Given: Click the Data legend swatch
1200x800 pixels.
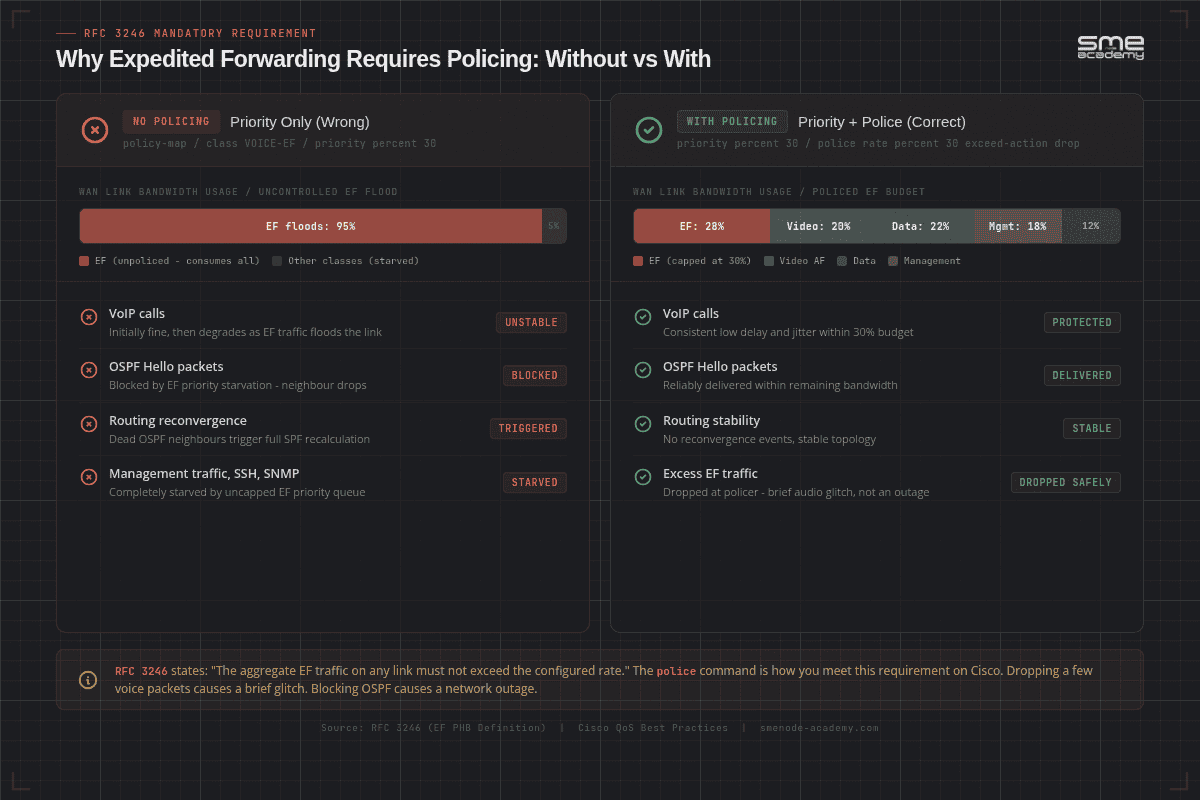Looking at the screenshot, I should pyautogui.click(x=842, y=261).
